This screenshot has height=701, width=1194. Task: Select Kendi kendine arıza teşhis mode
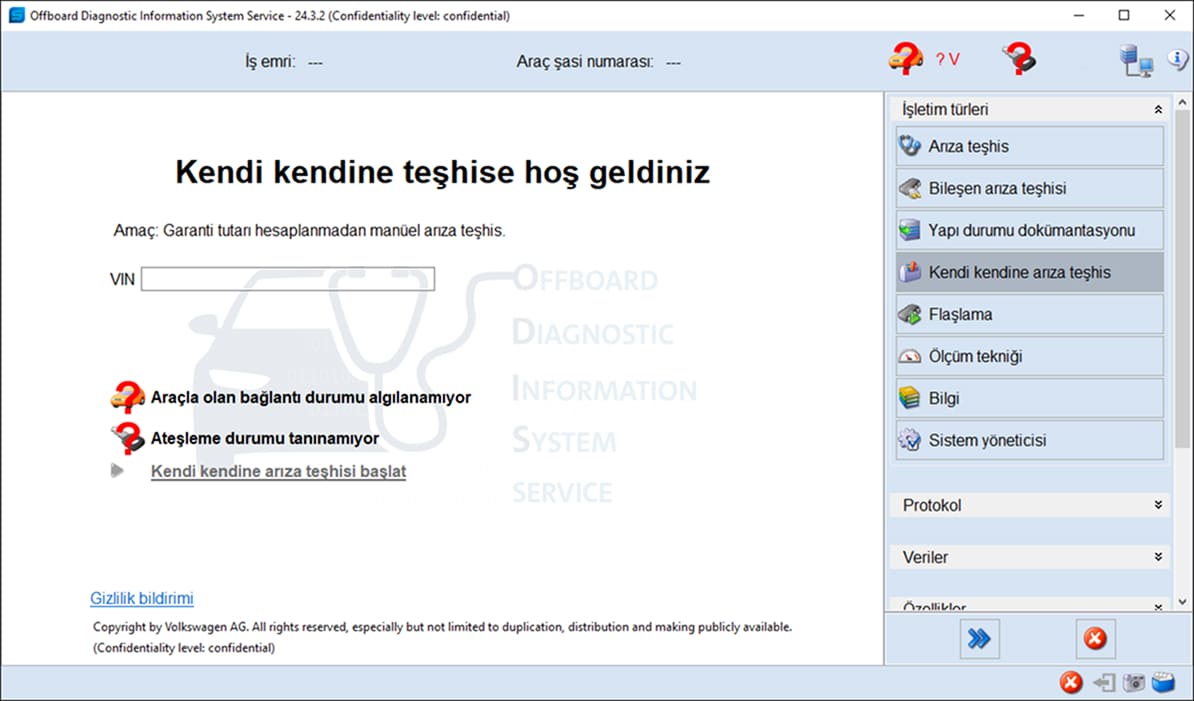click(x=1030, y=272)
